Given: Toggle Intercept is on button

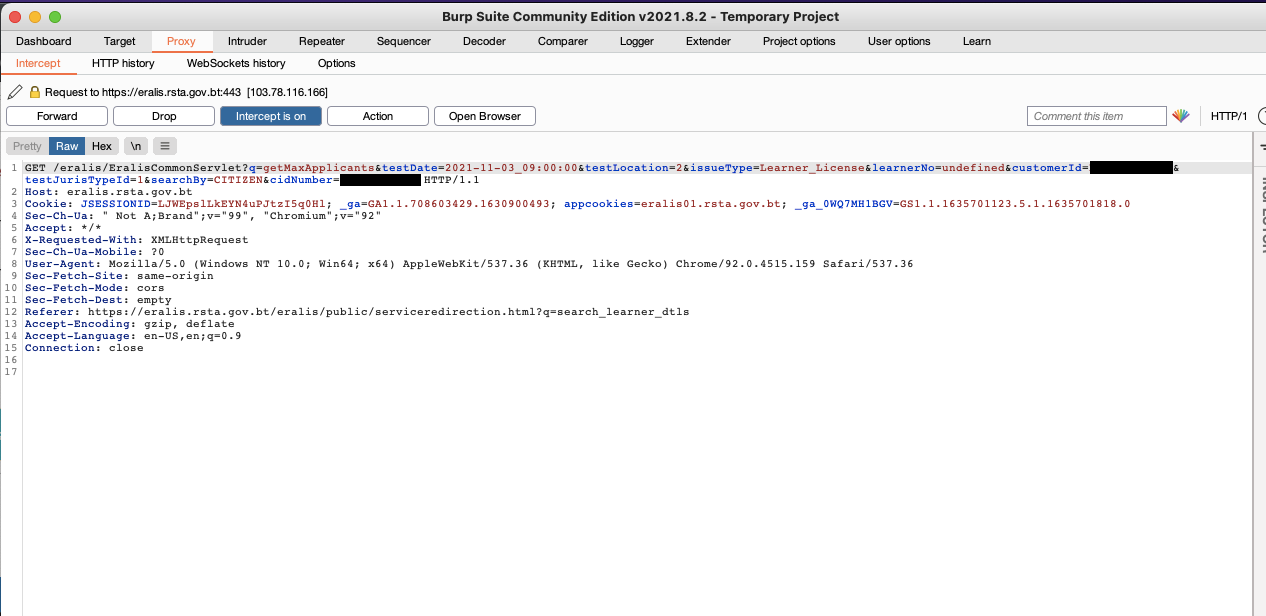Looking at the screenshot, I should (271, 116).
